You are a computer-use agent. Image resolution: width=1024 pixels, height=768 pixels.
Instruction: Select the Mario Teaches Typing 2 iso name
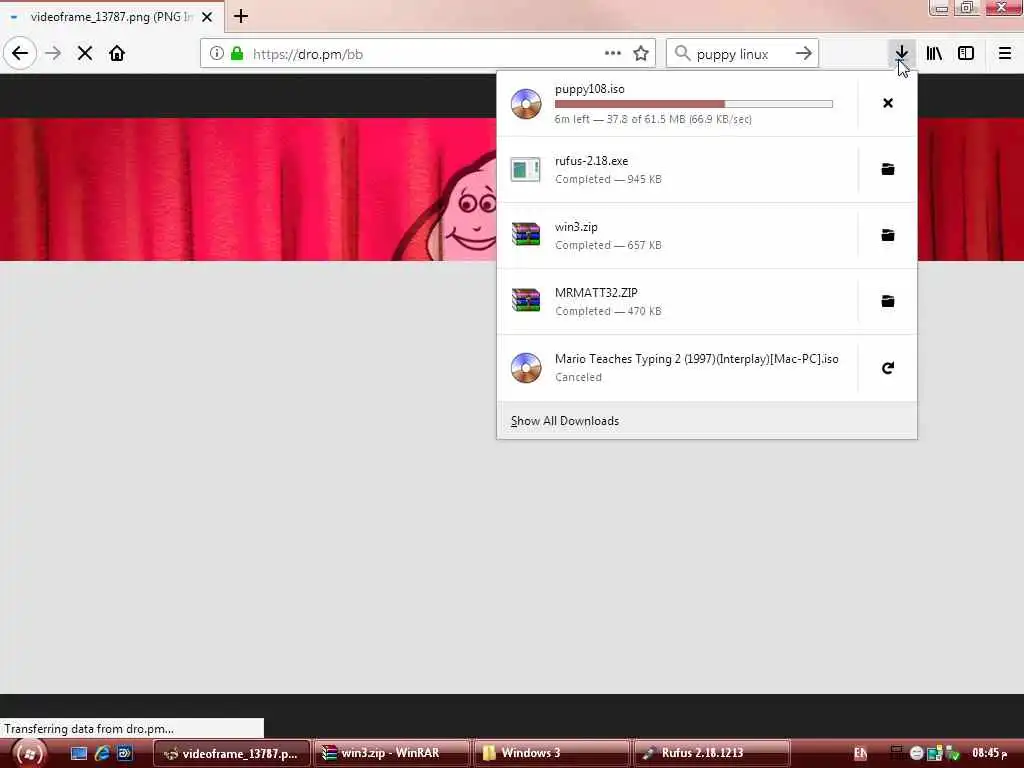(697, 359)
